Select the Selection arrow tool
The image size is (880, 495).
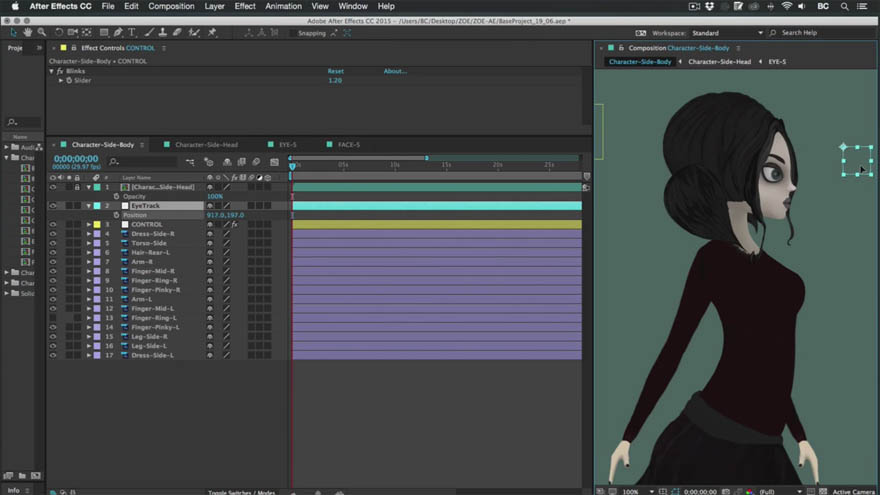[x=13, y=33]
